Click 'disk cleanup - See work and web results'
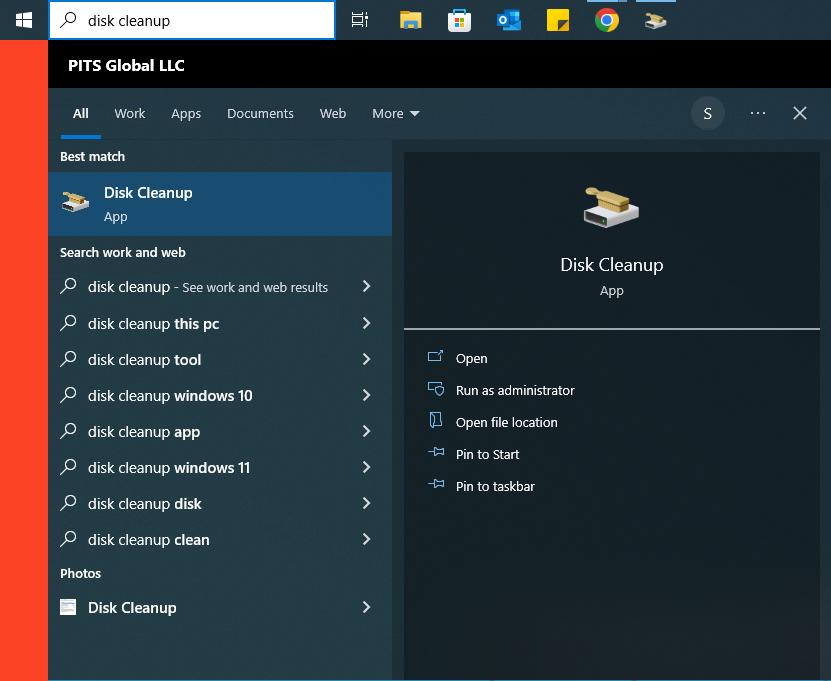831x681 pixels. click(208, 287)
